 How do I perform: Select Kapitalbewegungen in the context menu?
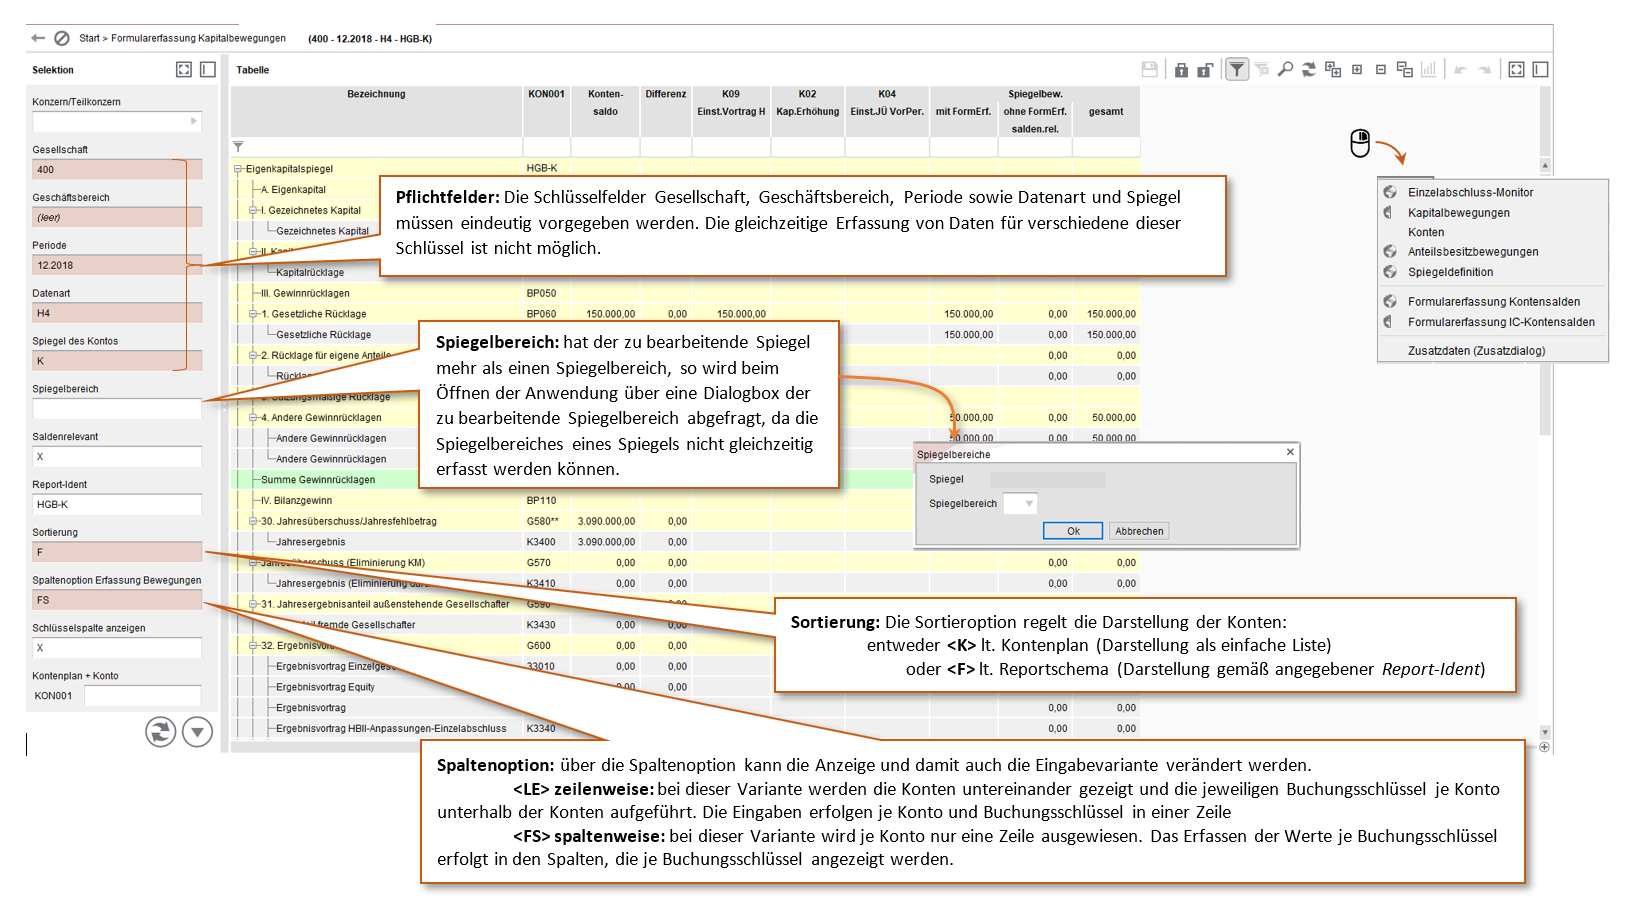[x=1459, y=212]
